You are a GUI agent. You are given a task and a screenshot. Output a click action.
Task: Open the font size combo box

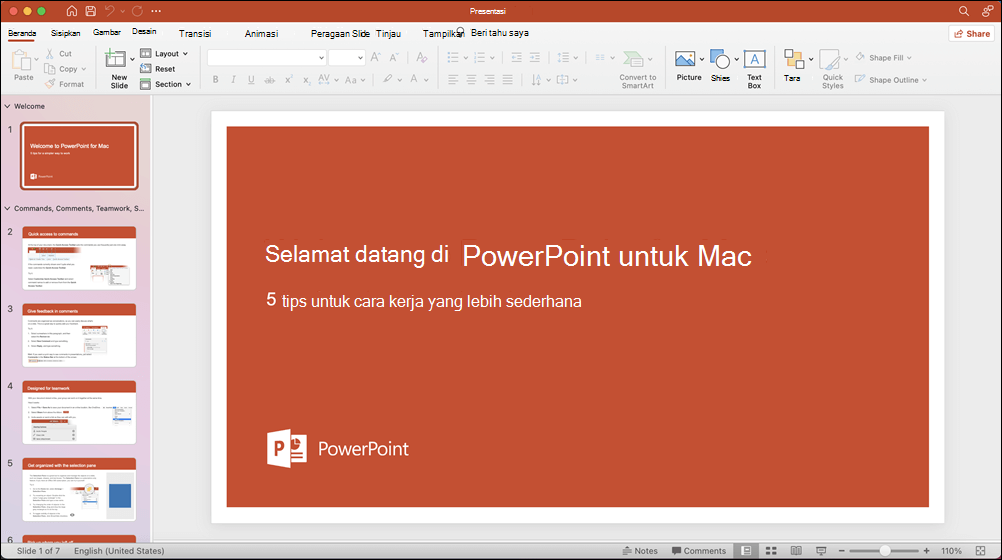(x=346, y=58)
